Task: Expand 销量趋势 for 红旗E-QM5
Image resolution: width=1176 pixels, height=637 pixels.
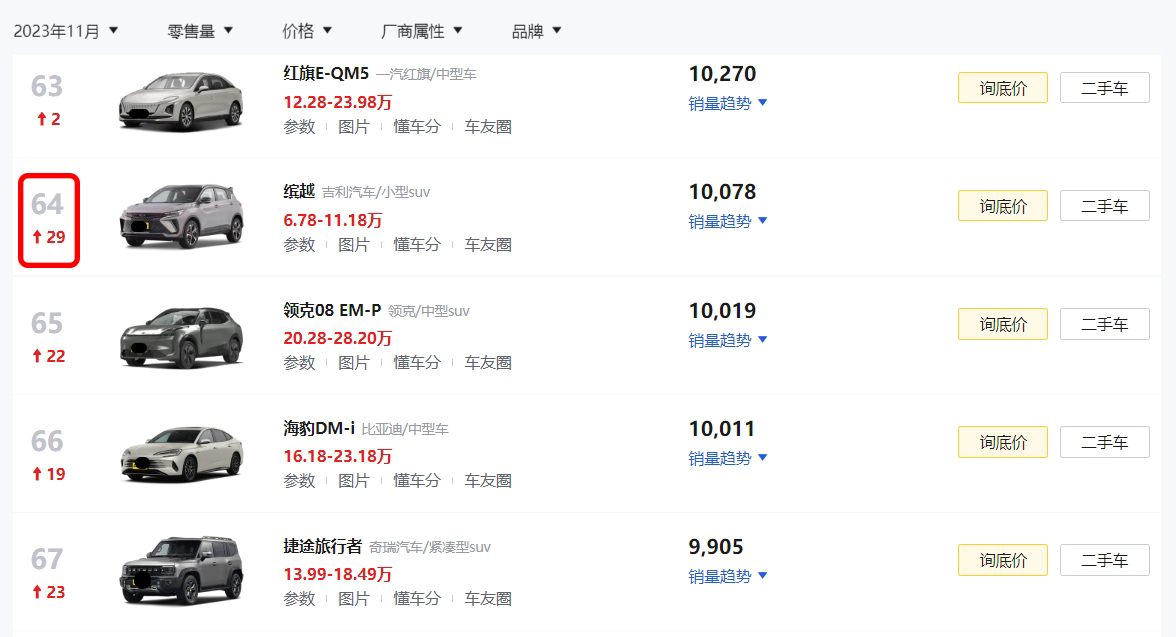Action: click(728, 103)
